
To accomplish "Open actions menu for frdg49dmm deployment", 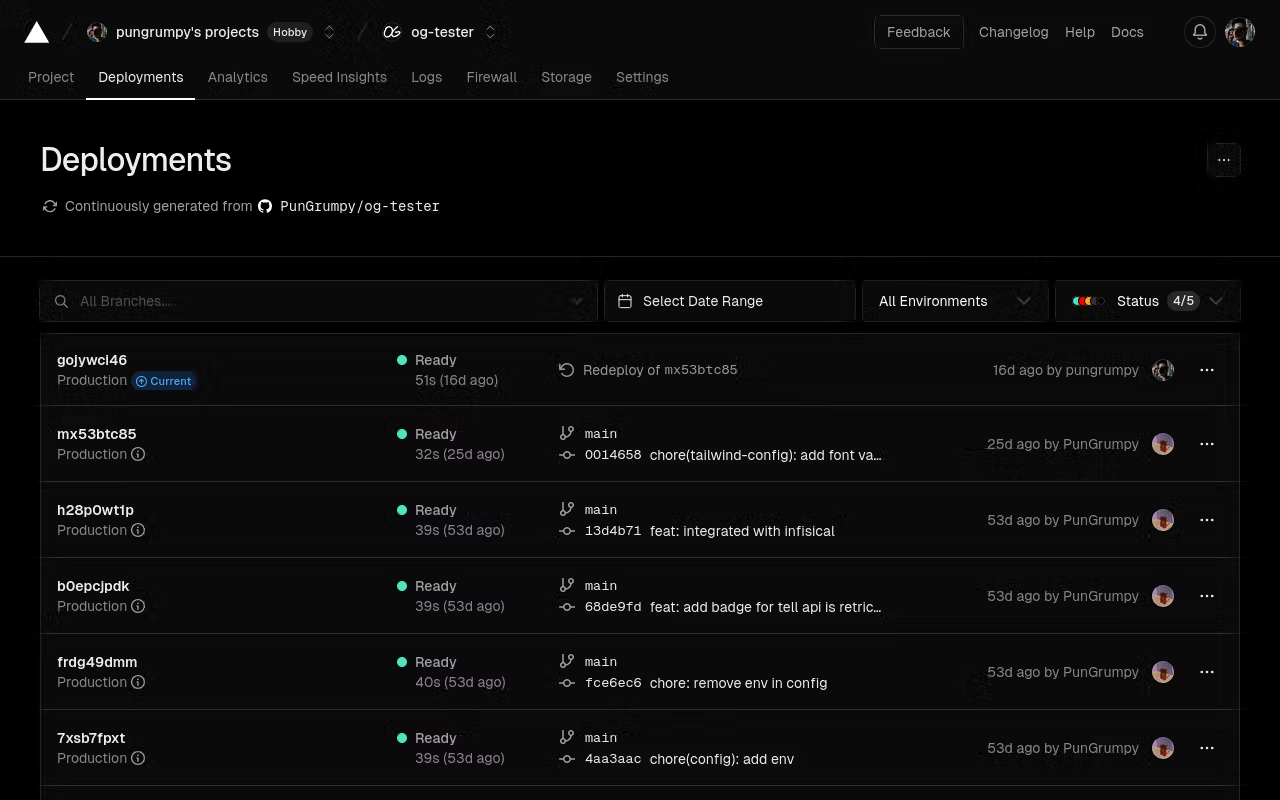I will (1207, 672).
